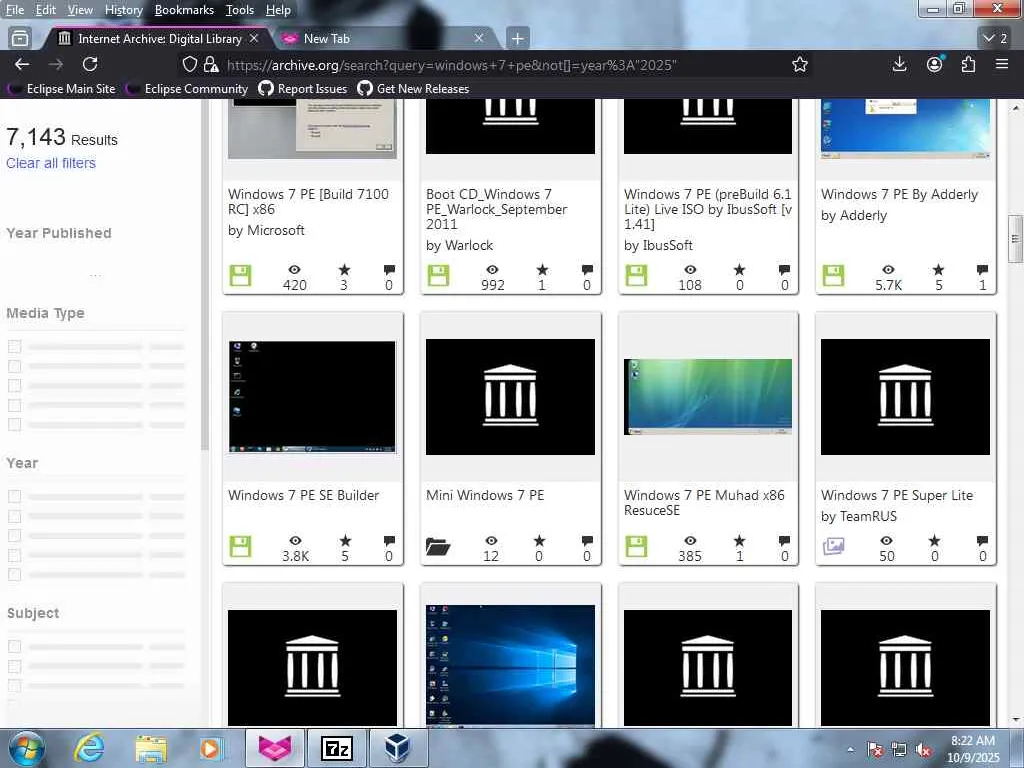This screenshot has width=1024, height=768.
Task: Click views eye icon on SE Builder card
Action: tap(295, 541)
